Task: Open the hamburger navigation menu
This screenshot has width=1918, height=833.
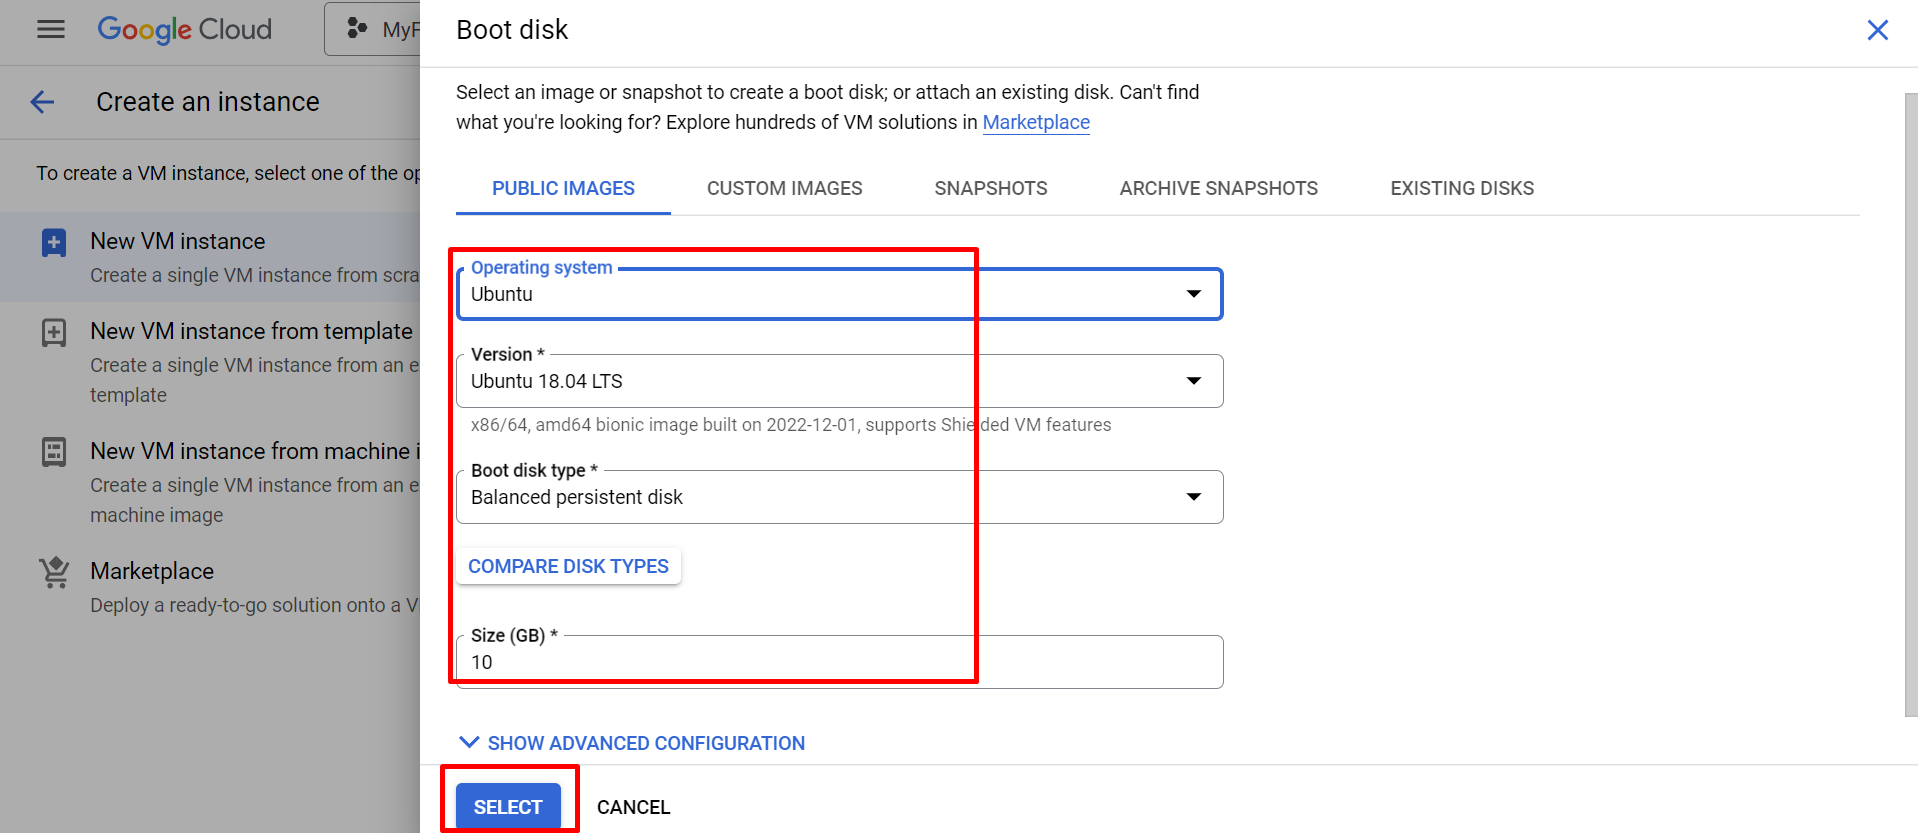Action: (50, 29)
